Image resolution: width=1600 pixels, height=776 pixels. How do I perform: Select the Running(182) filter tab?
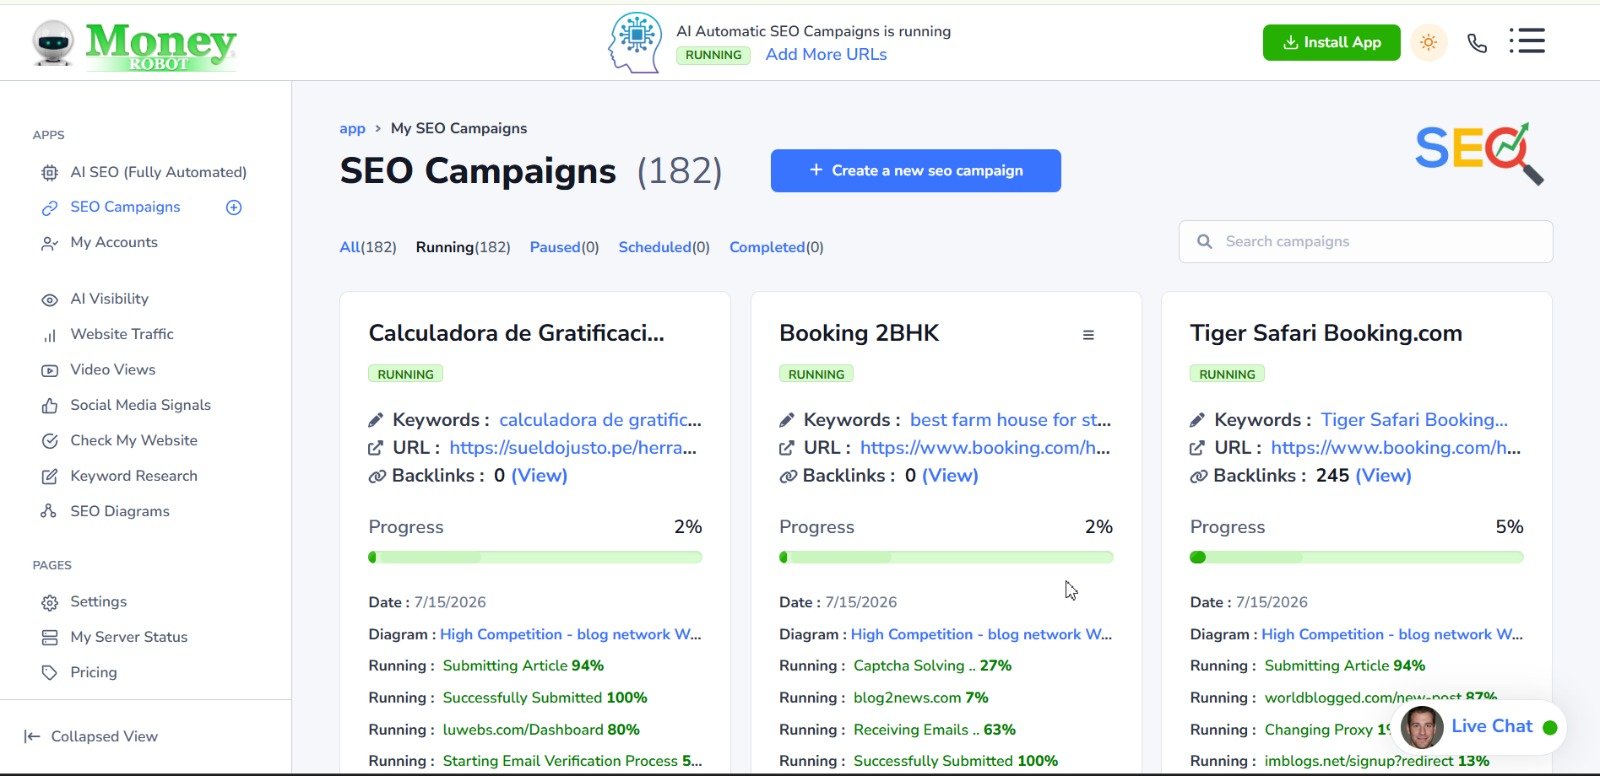coord(463,247)
